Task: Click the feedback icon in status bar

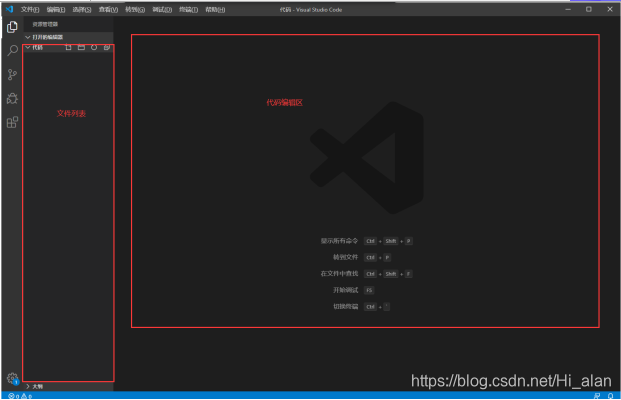Action: point(597,396)
